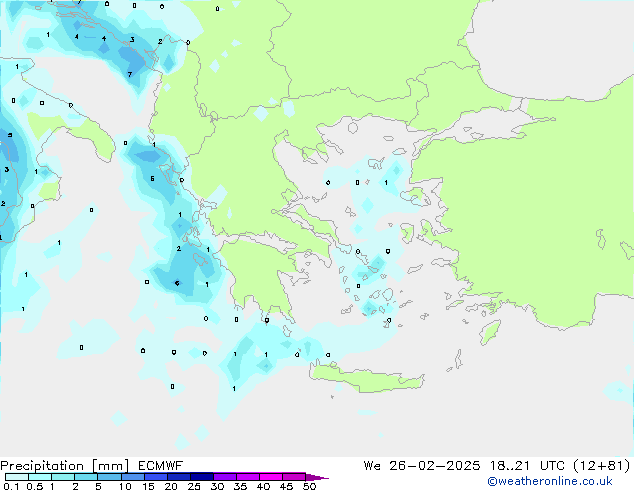Click the '0.1' legend scale label

11,486
